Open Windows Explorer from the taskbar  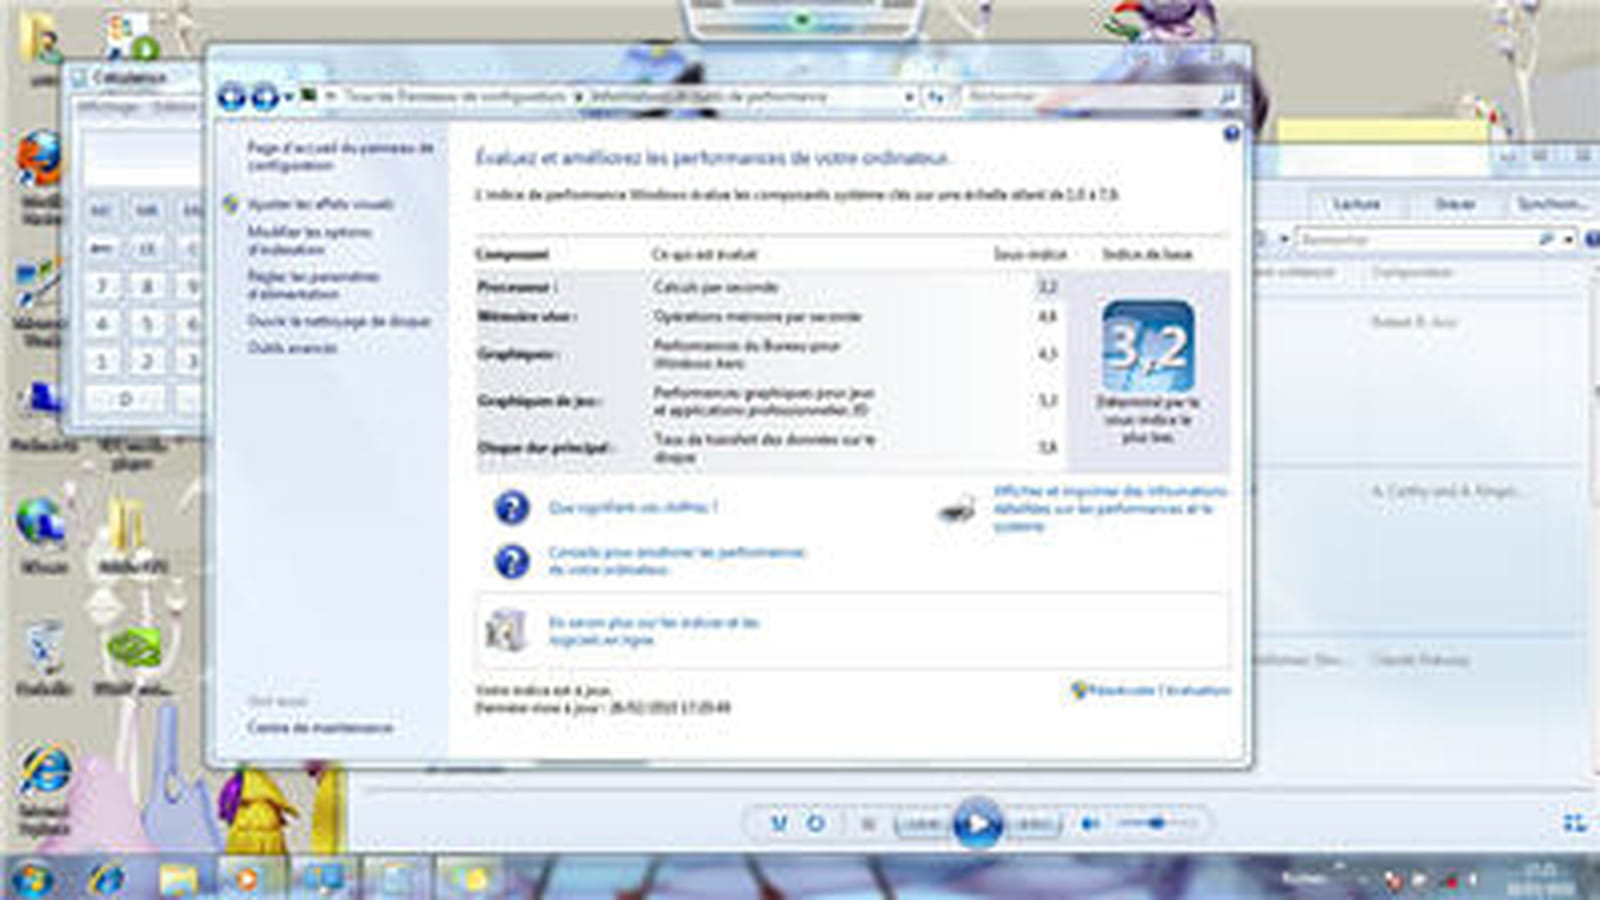click(178, 880)
